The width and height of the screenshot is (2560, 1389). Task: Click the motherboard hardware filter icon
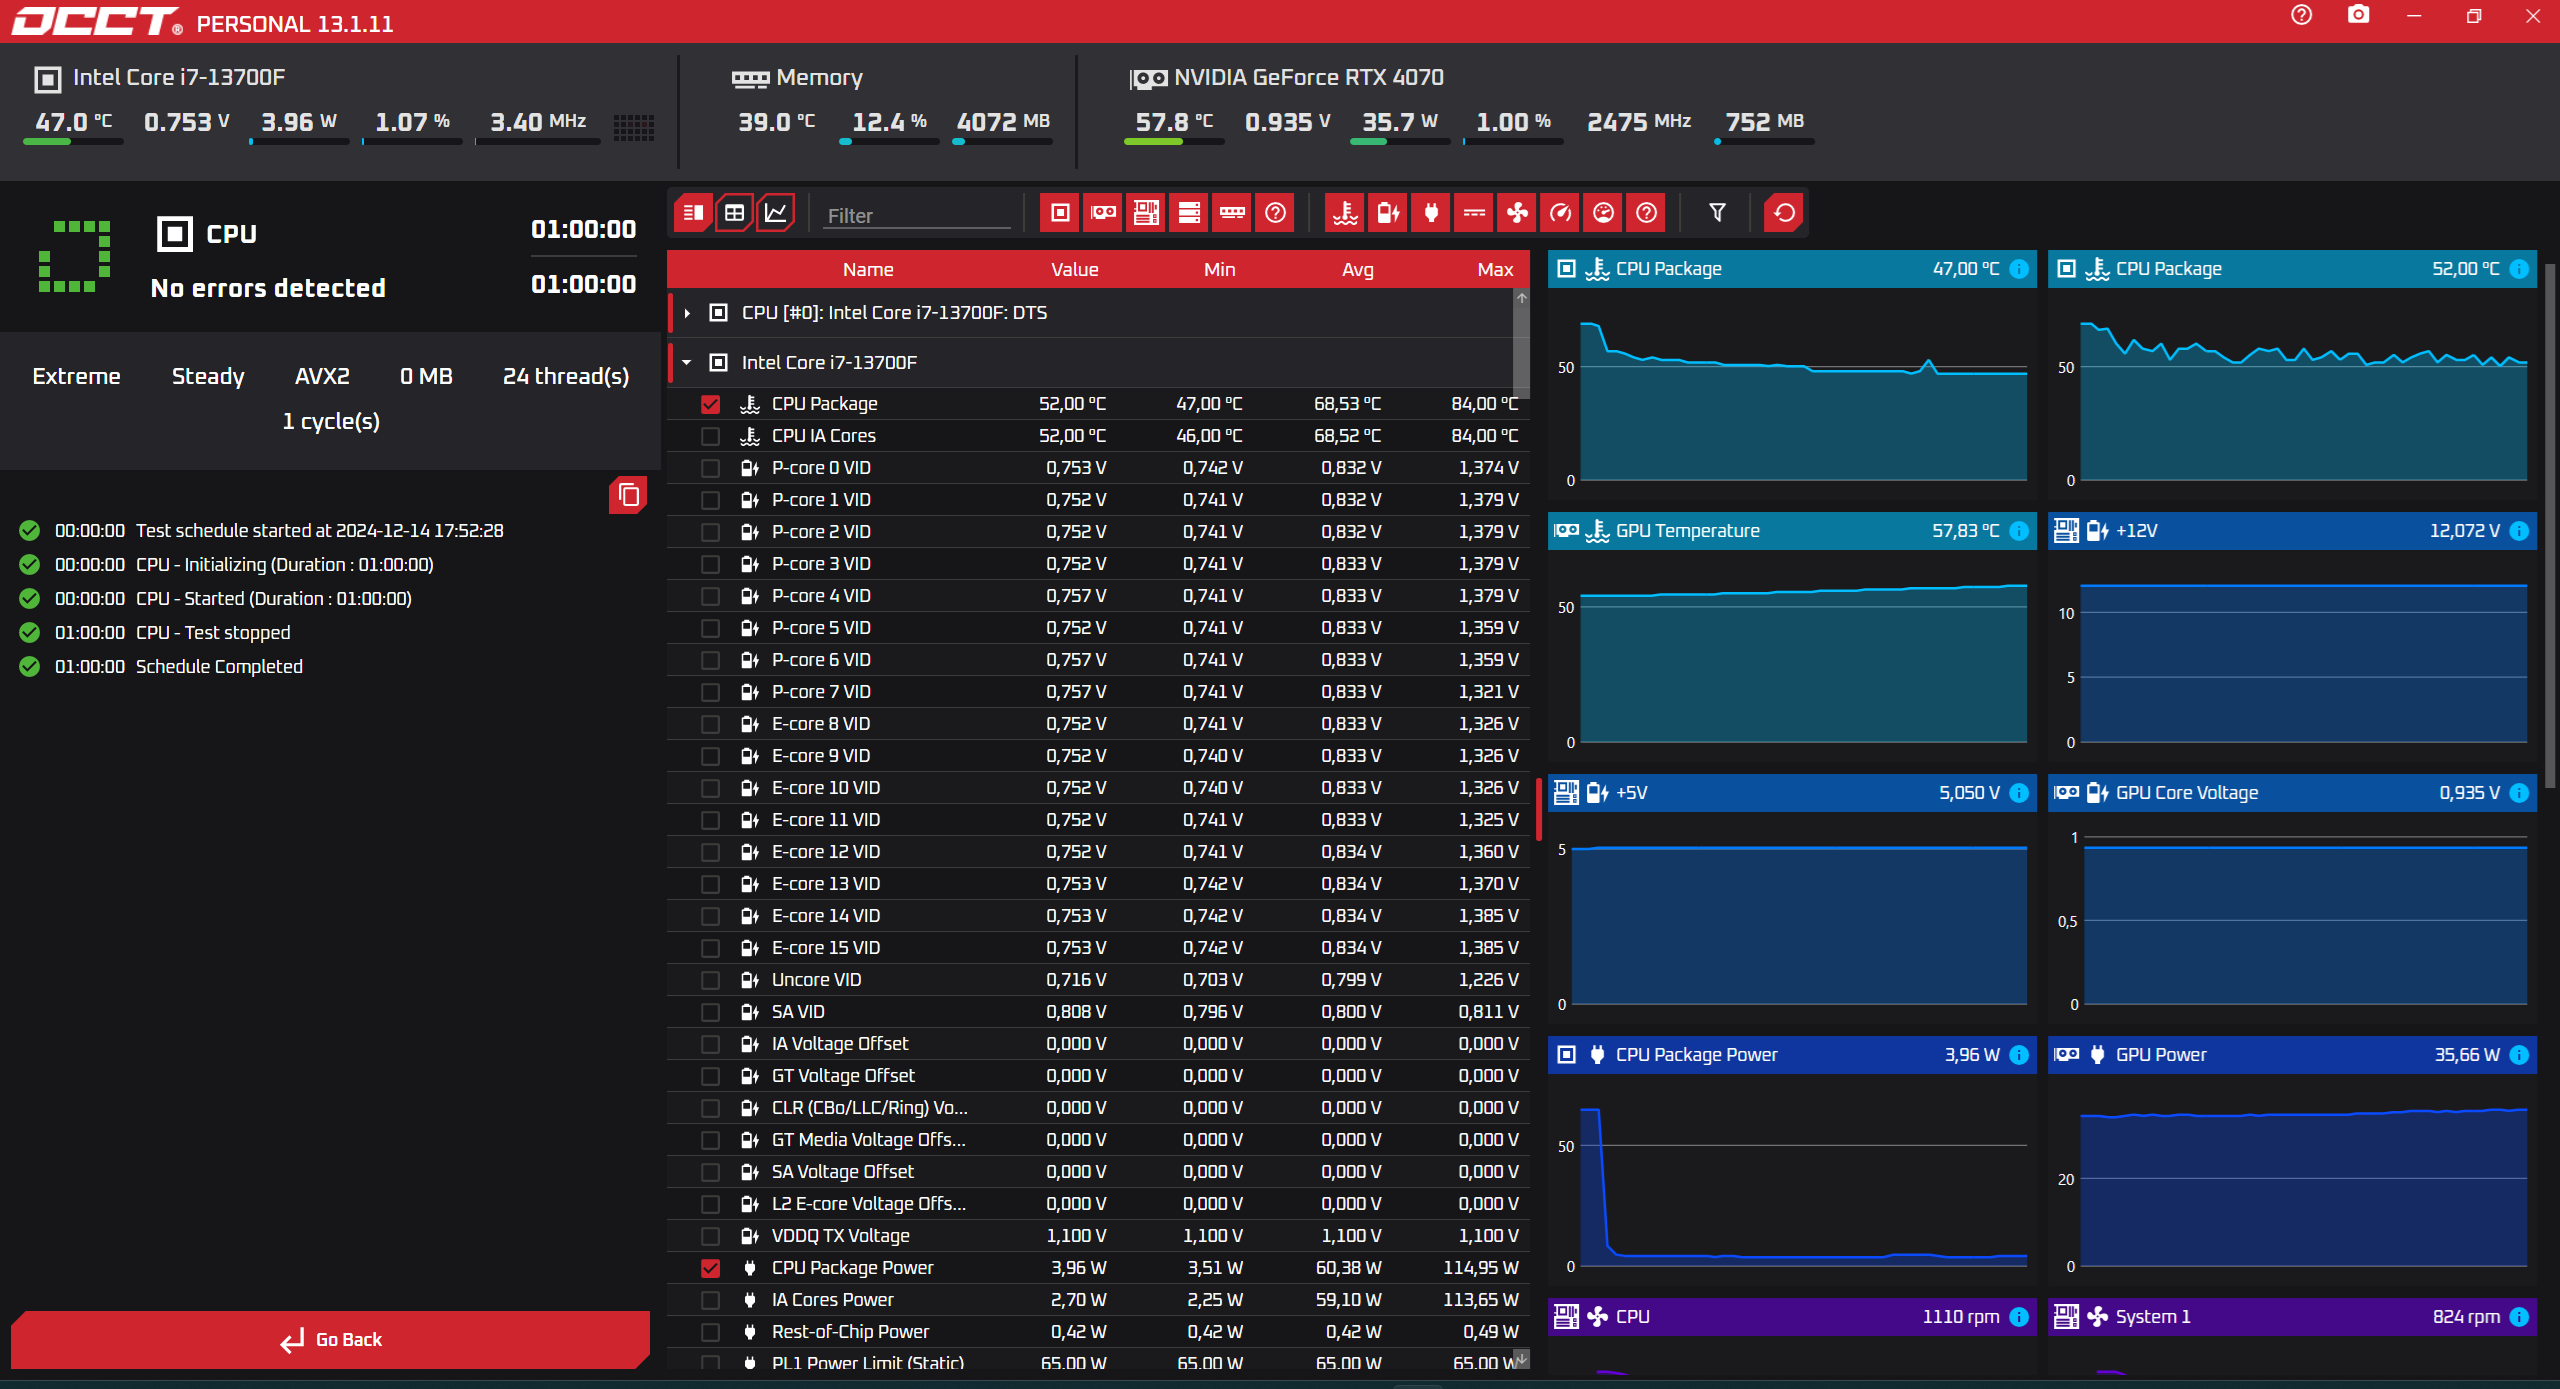point(1146,213)
